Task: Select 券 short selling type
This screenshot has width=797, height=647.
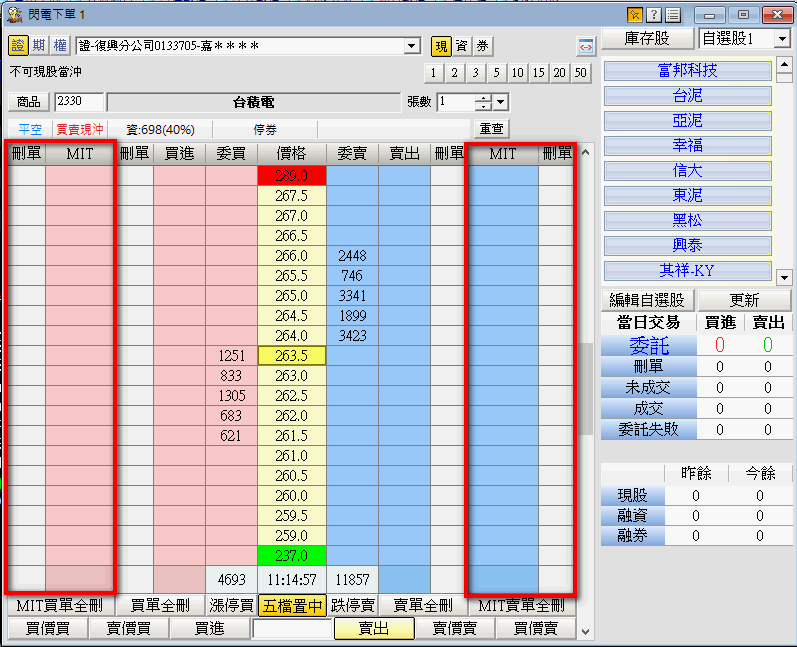Action: coord(482,46)
